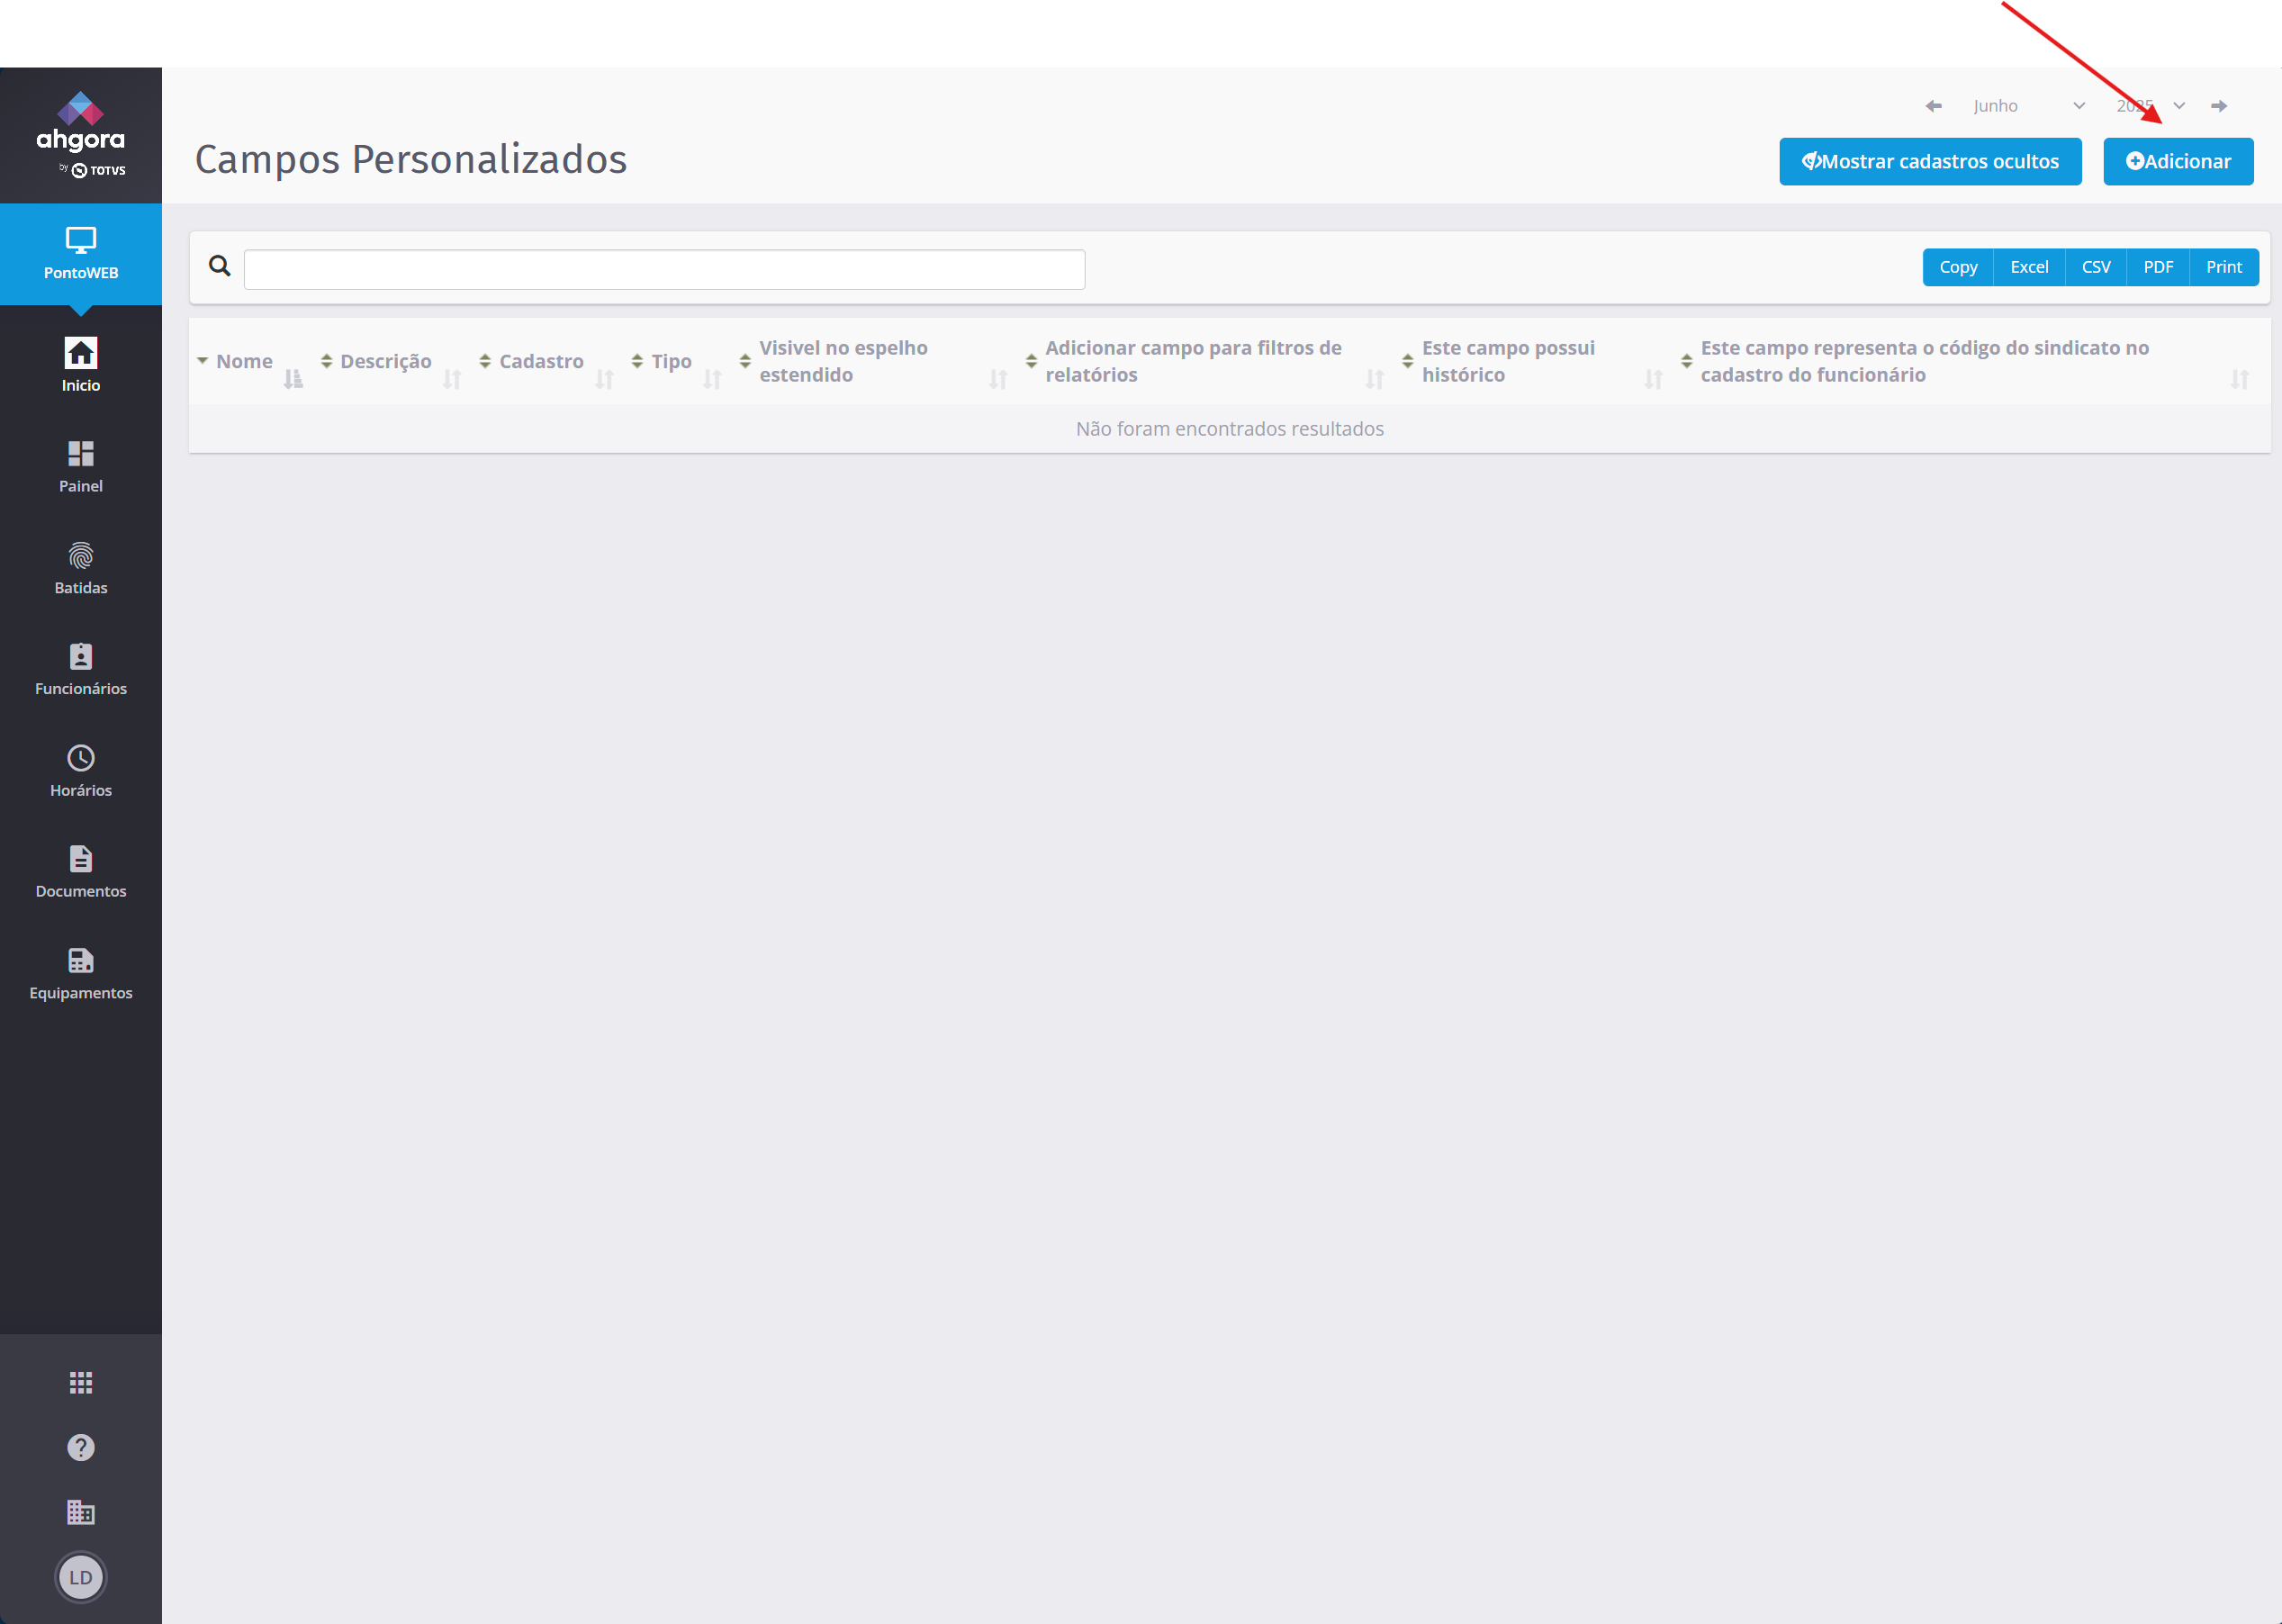Click the Inicio home icon
Image resolution: width=2282 pixels, height=1624 pixels.
80,365
